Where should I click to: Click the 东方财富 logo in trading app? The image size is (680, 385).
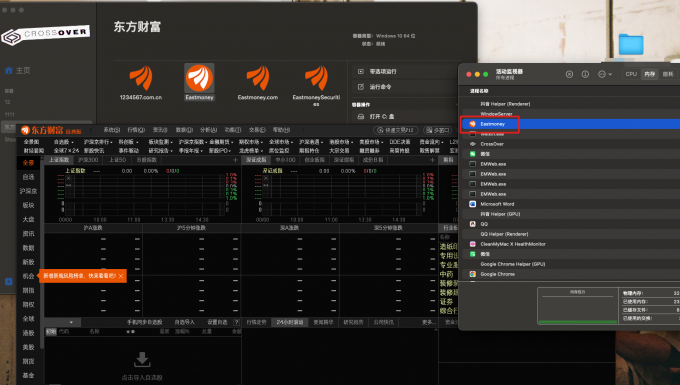pos(51,130)
